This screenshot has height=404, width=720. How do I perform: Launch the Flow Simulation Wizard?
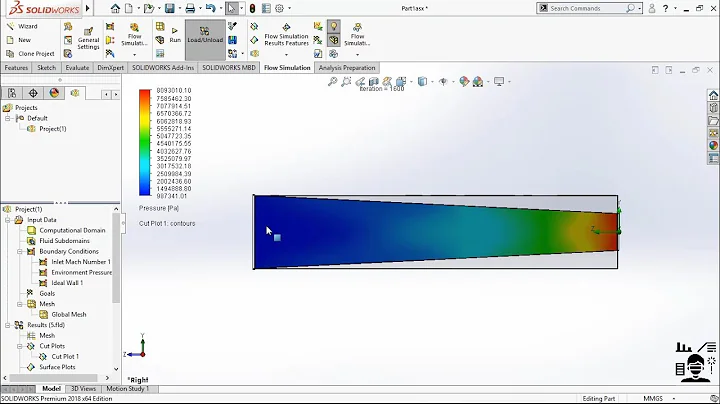pyautogui.click(x=22, y=27)
